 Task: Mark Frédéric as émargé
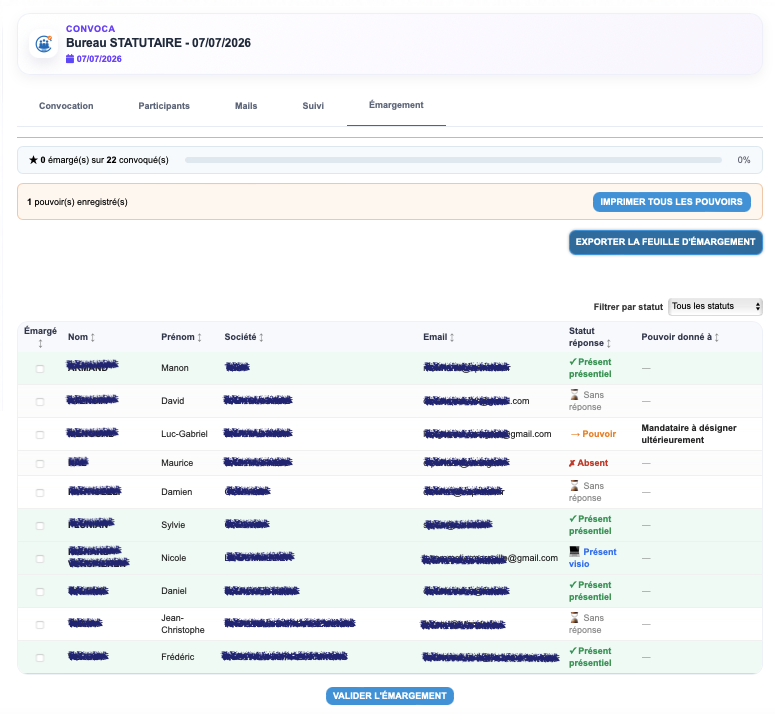pos(40,658)
